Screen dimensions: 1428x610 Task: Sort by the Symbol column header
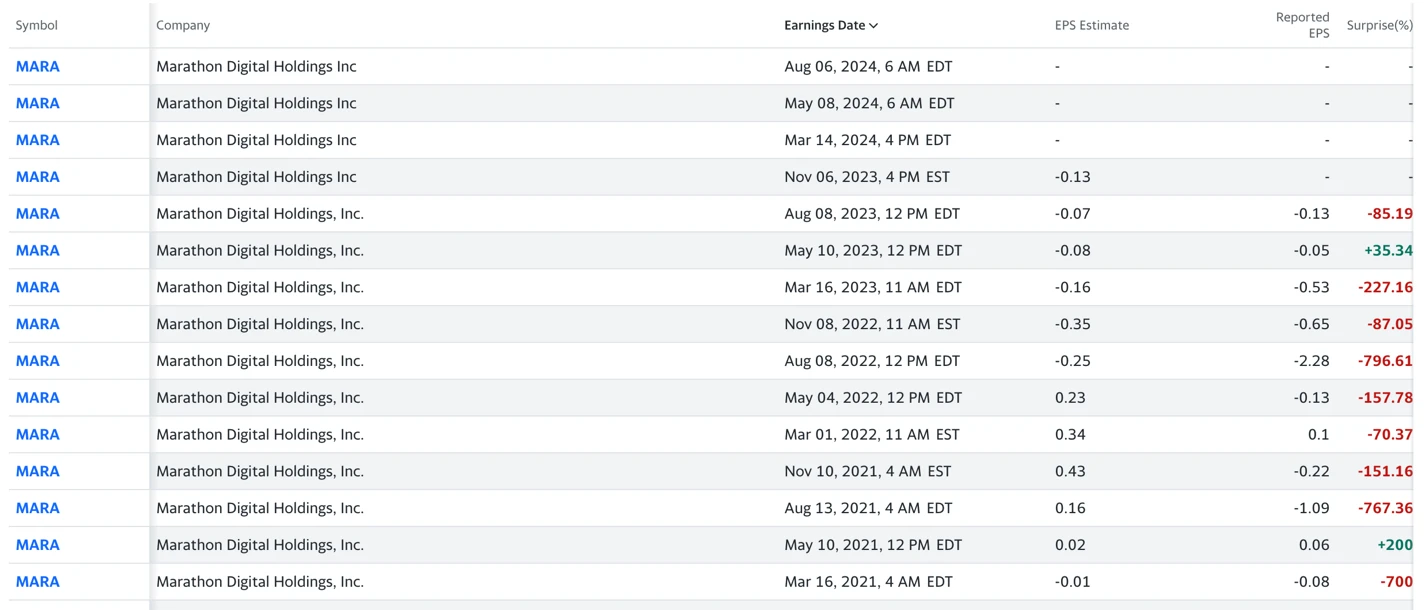pyautogui.click(x=37, y=25)
